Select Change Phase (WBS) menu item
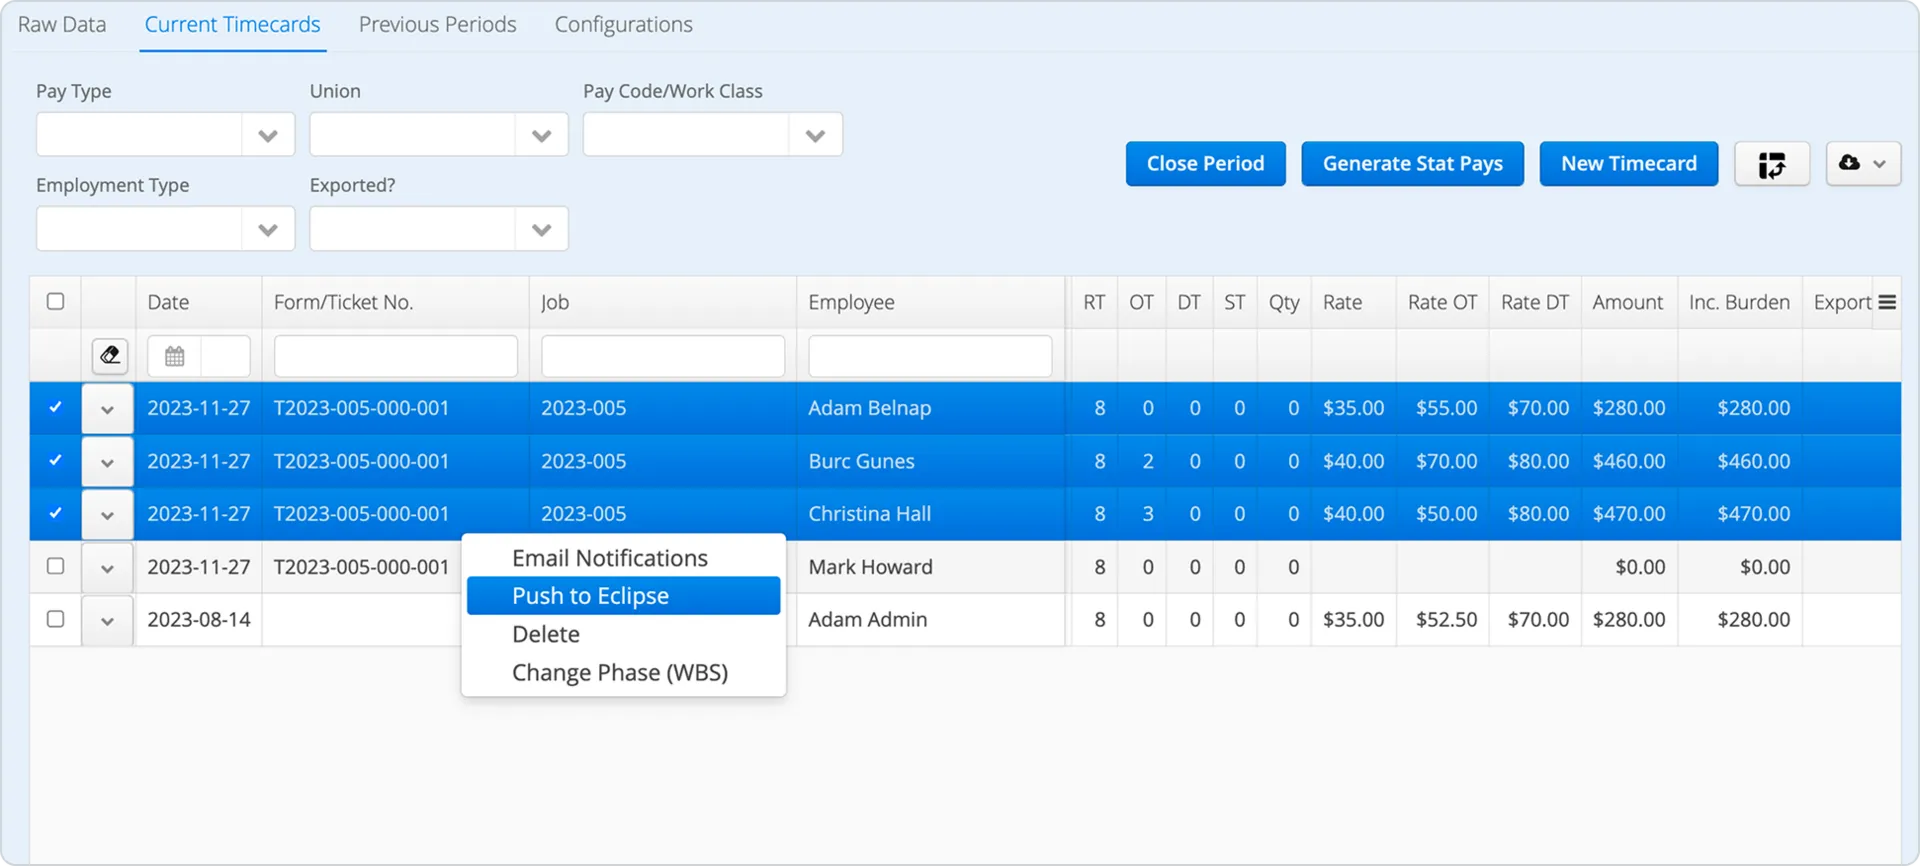Viewport: 1920px width, 866px height. [623, 672]
